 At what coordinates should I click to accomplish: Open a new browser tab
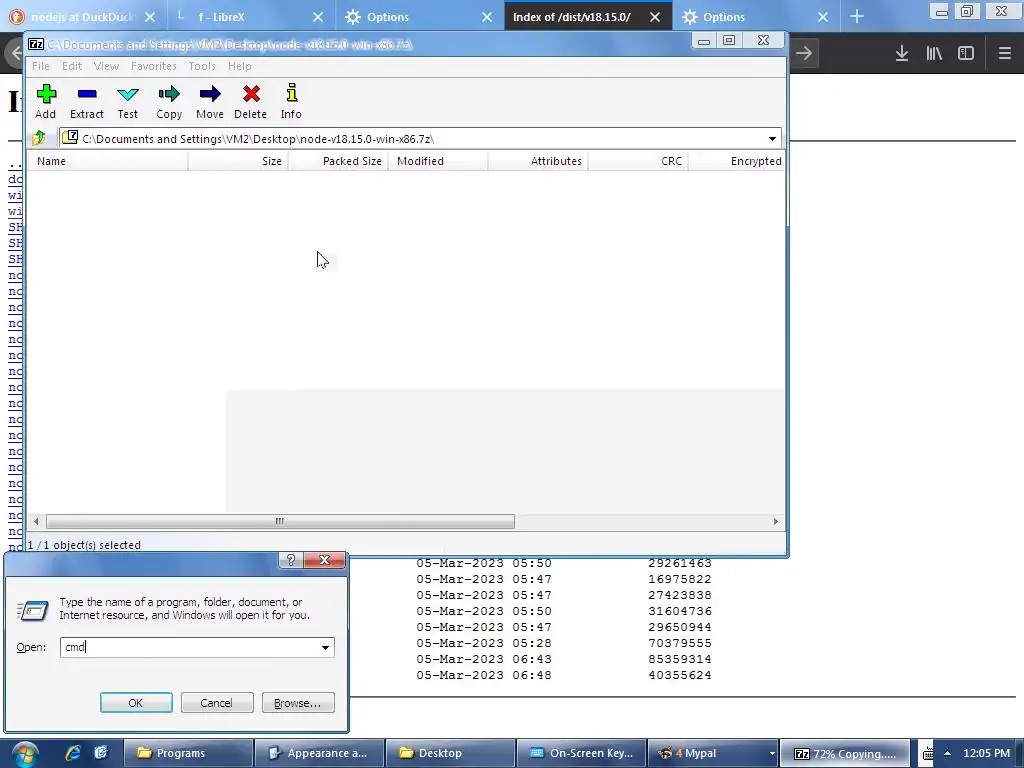(x=857, y=17)
